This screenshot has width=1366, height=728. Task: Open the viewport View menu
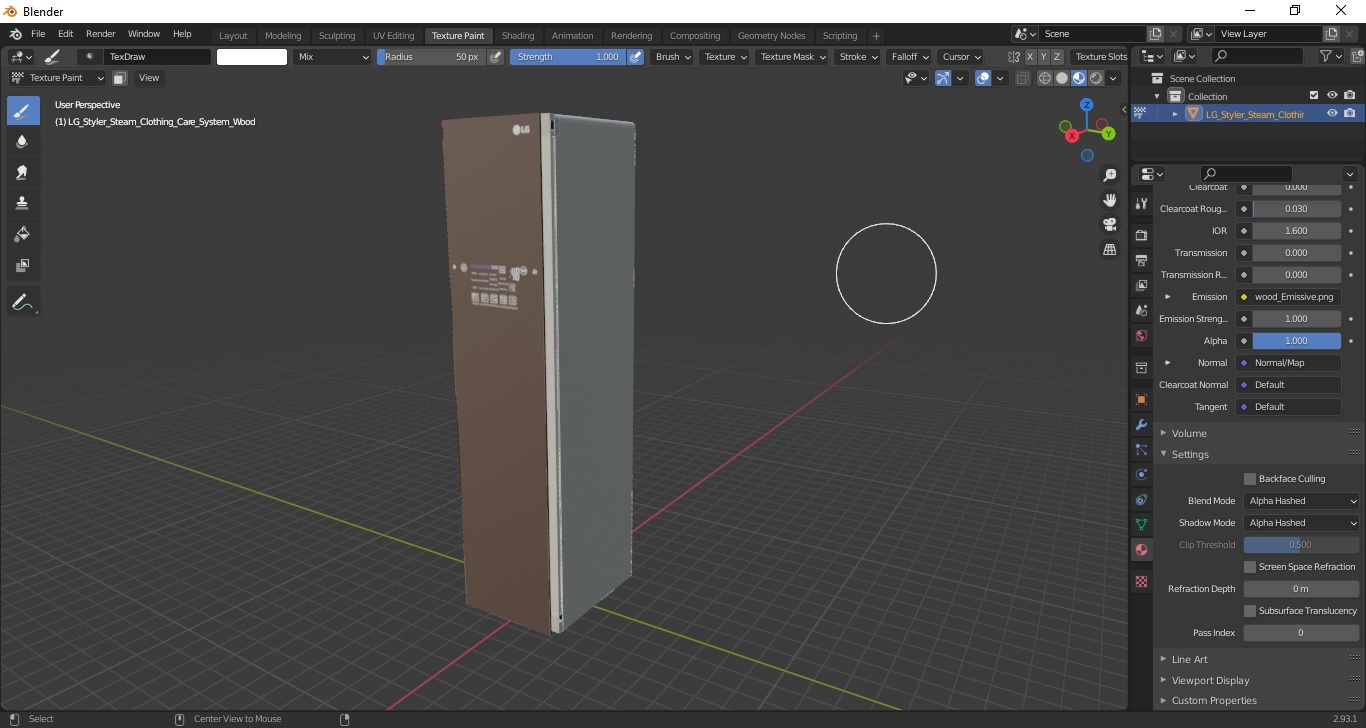148,78
